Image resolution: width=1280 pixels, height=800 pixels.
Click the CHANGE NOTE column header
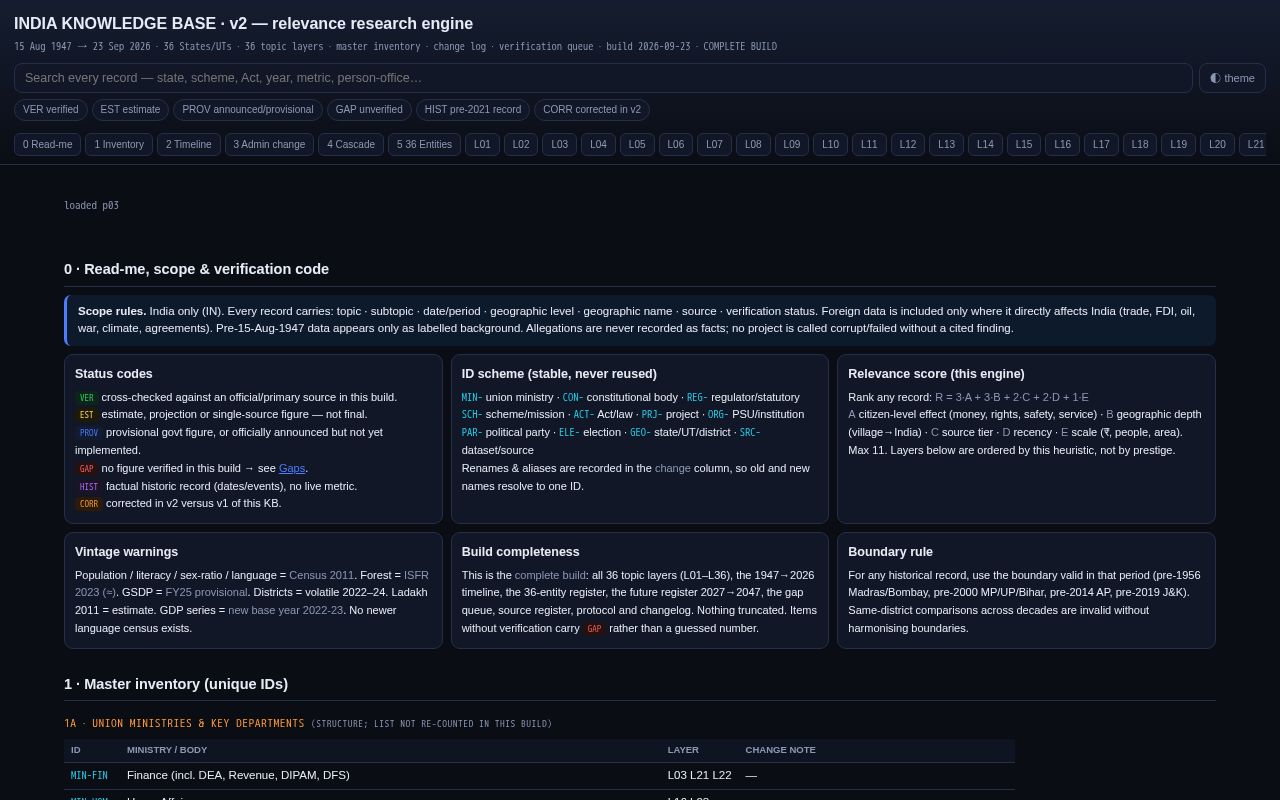click(x=780, y=750)
